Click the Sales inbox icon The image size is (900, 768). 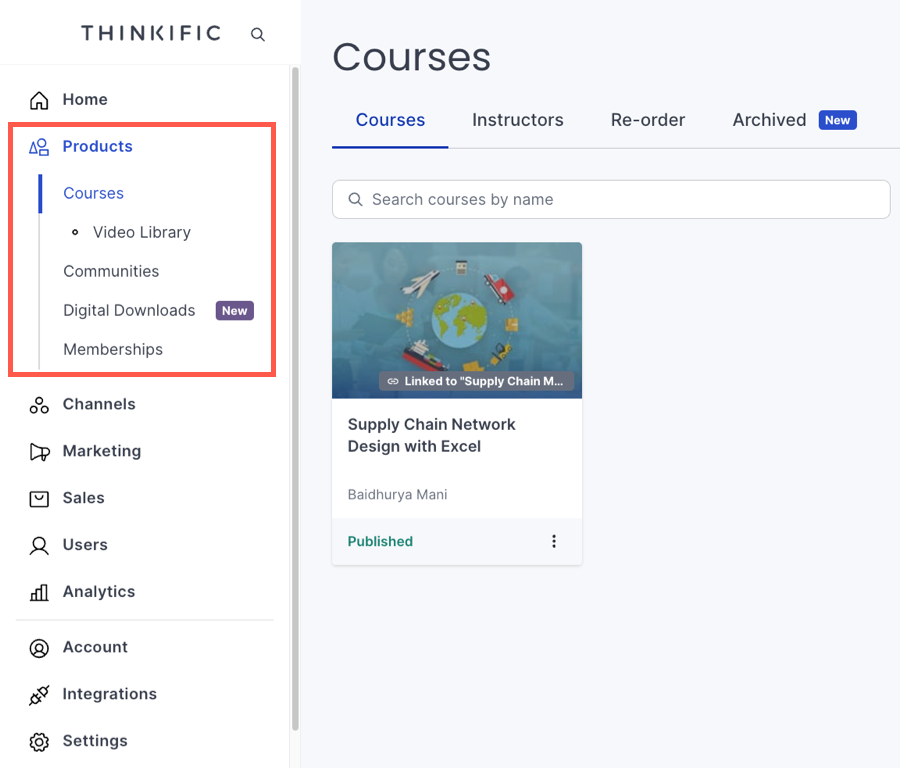pyautogui.click(x=39, y=498)
